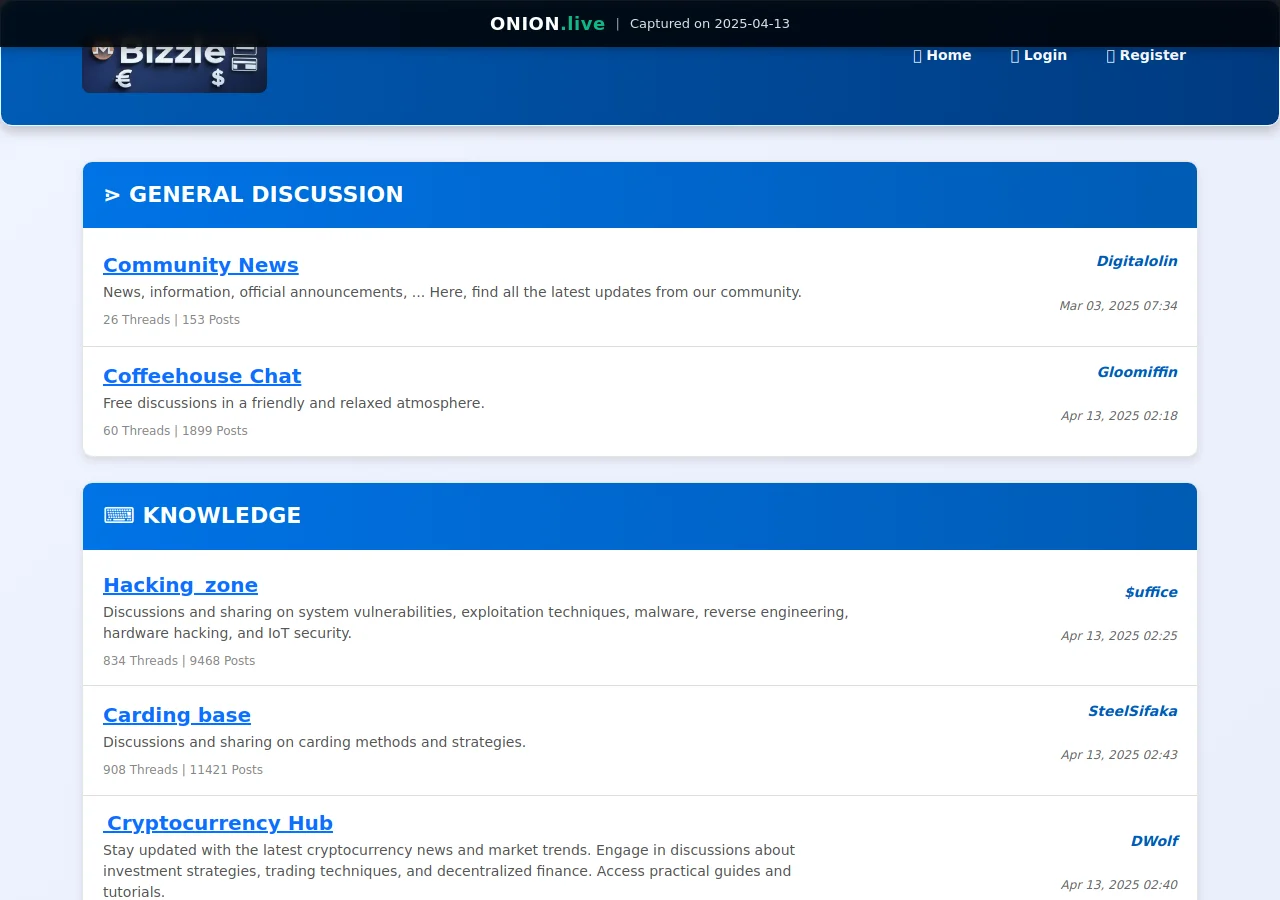The image size is (1280, 900).
Task: Go to the Home page
Action: coord(948,56)
